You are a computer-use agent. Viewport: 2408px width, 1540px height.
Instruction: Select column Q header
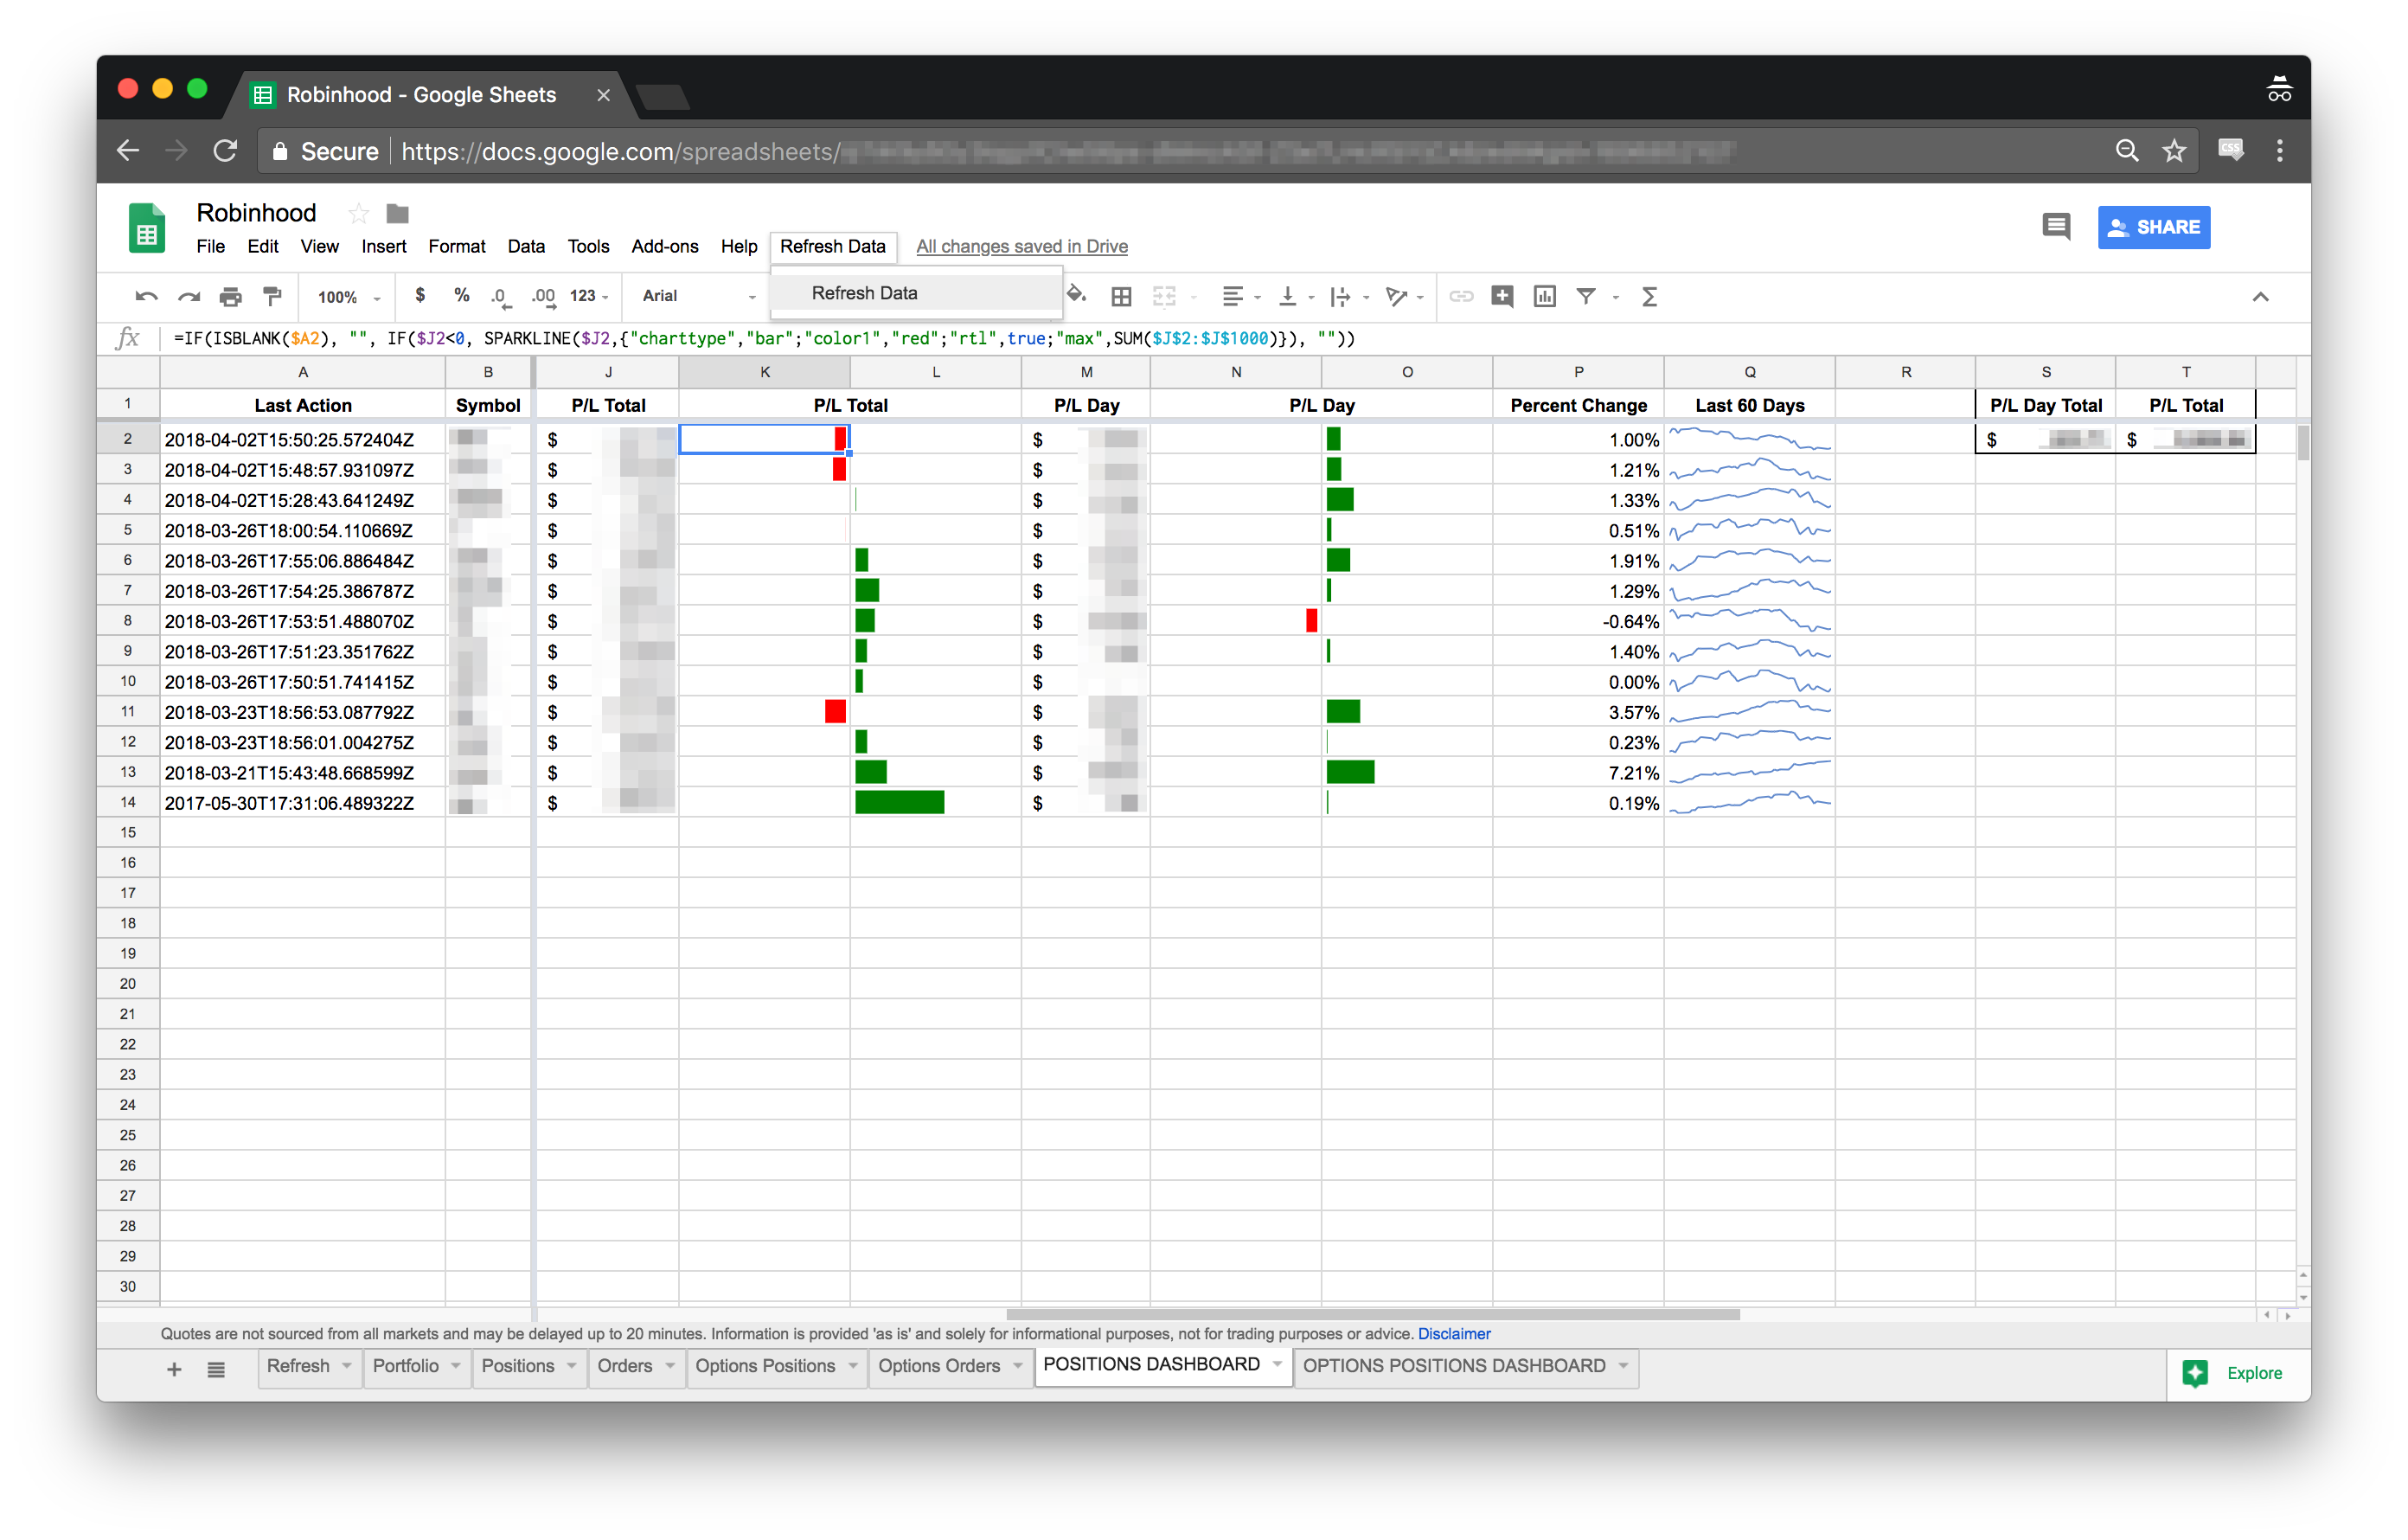coord(1749,372)
